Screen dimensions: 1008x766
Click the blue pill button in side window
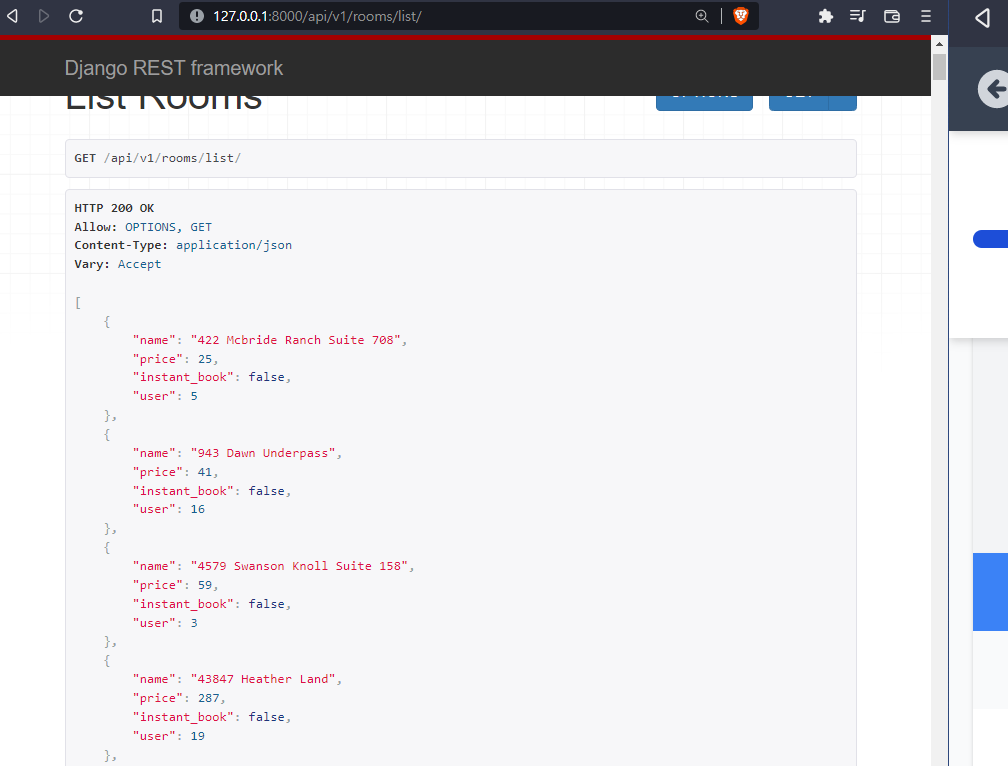click(991, 239)
